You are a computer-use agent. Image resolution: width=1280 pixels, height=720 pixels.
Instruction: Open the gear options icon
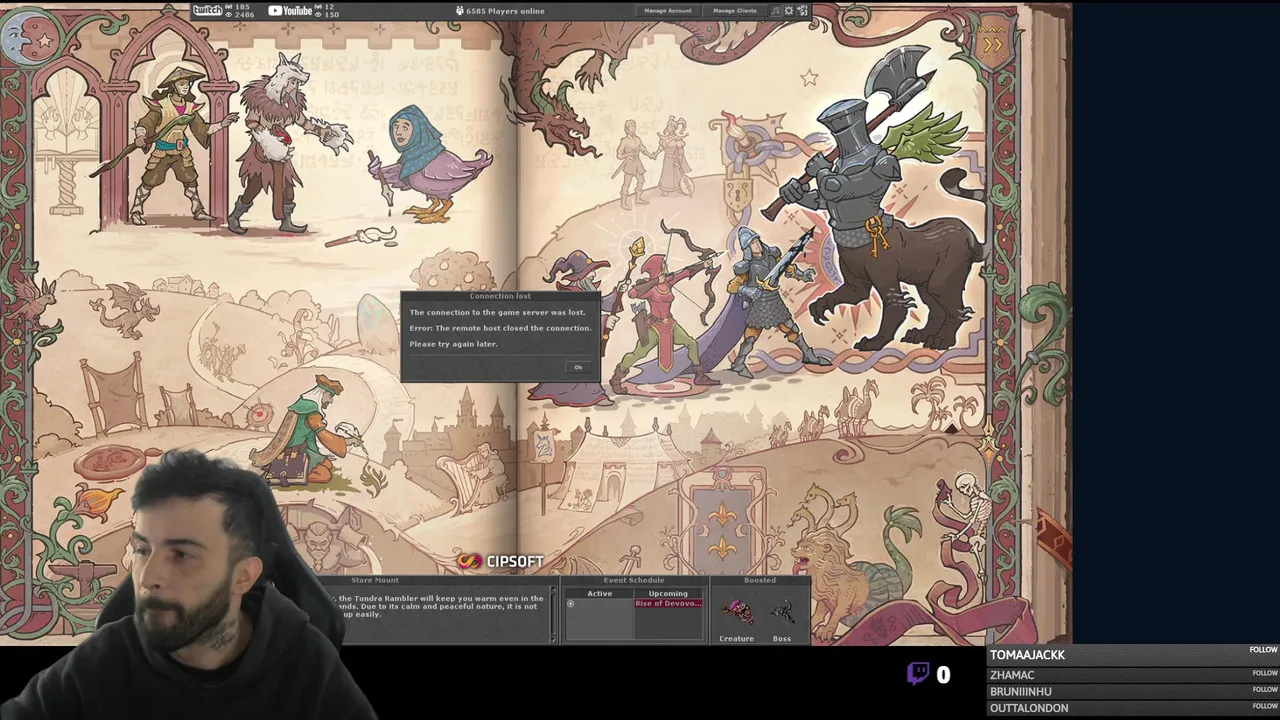tap(789, 11)
